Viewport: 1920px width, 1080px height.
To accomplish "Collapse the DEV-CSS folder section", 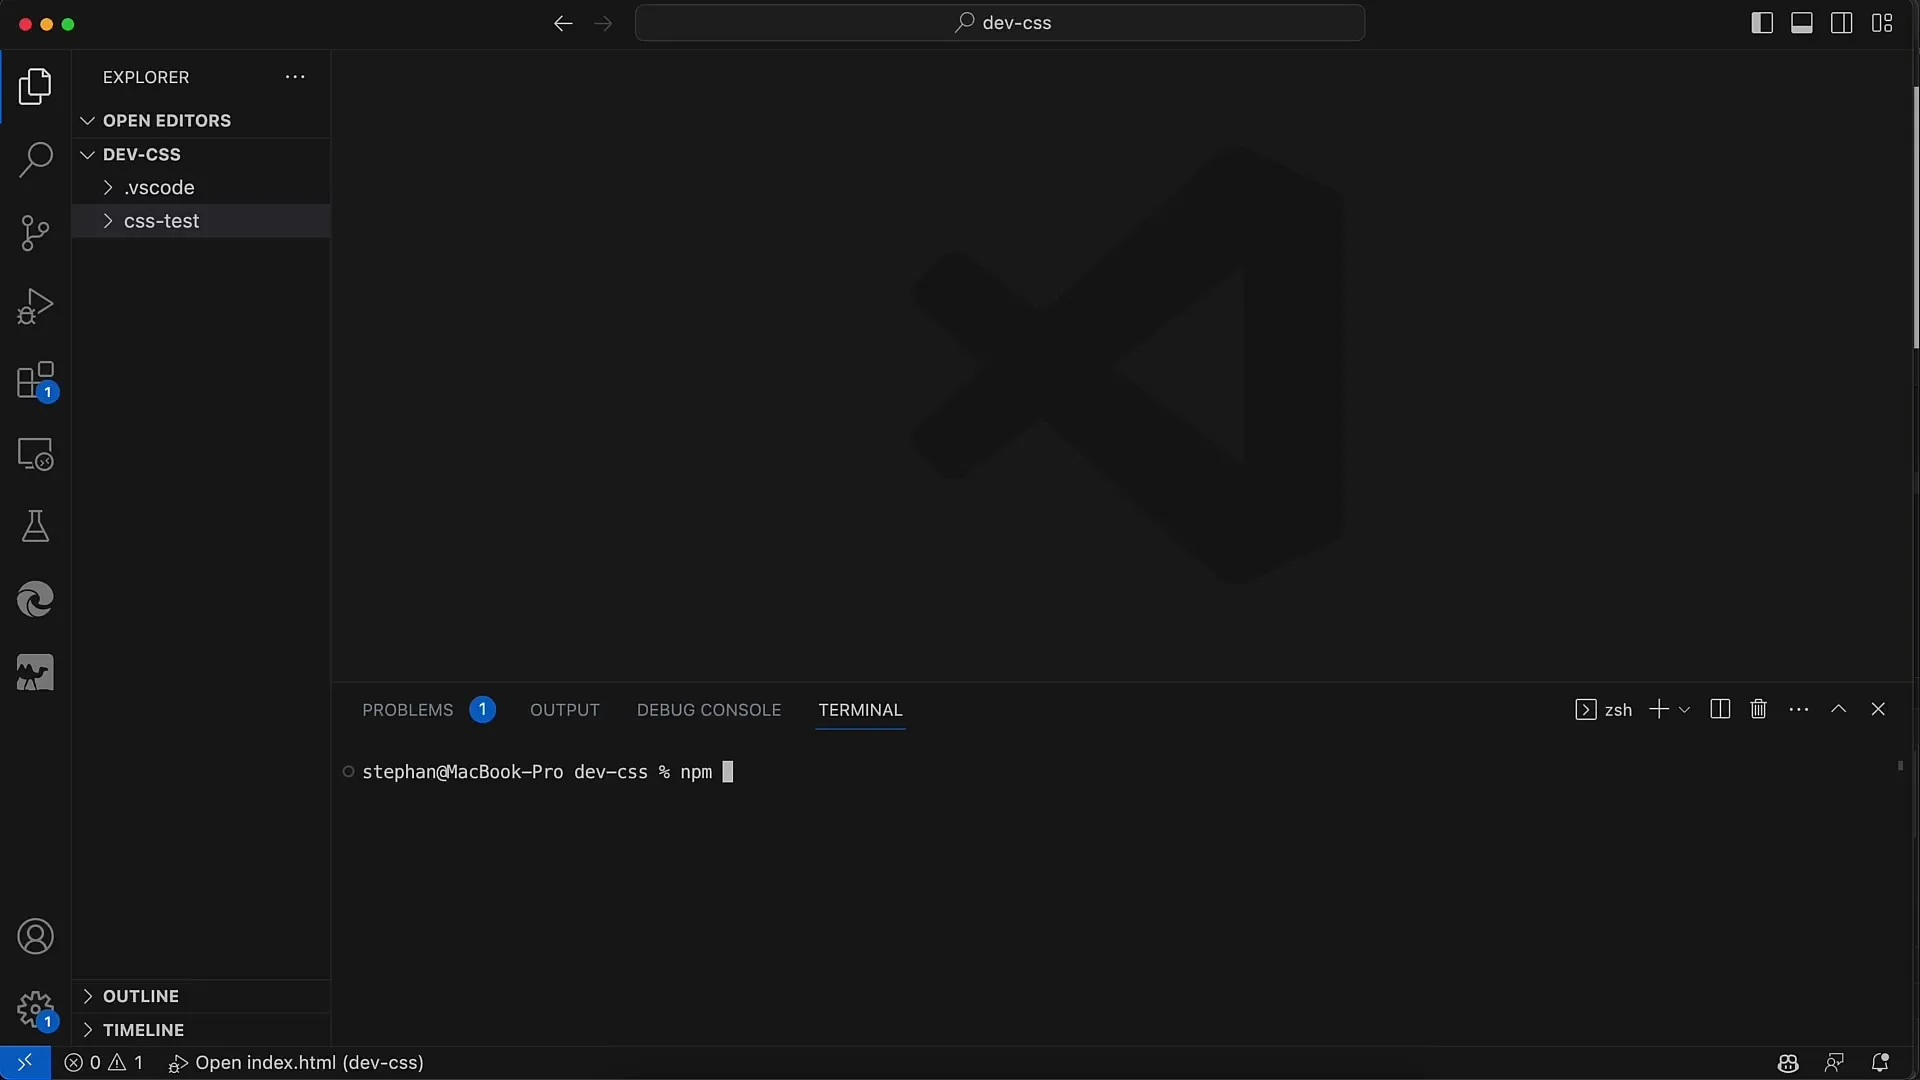I will coord(201,155).
